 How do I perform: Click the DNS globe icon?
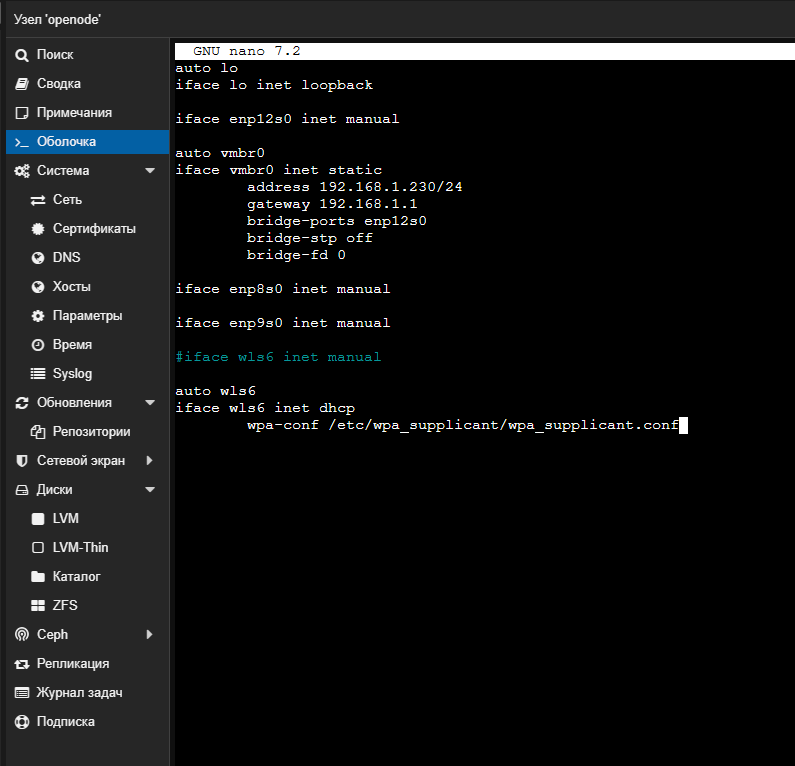coord(38,258)
